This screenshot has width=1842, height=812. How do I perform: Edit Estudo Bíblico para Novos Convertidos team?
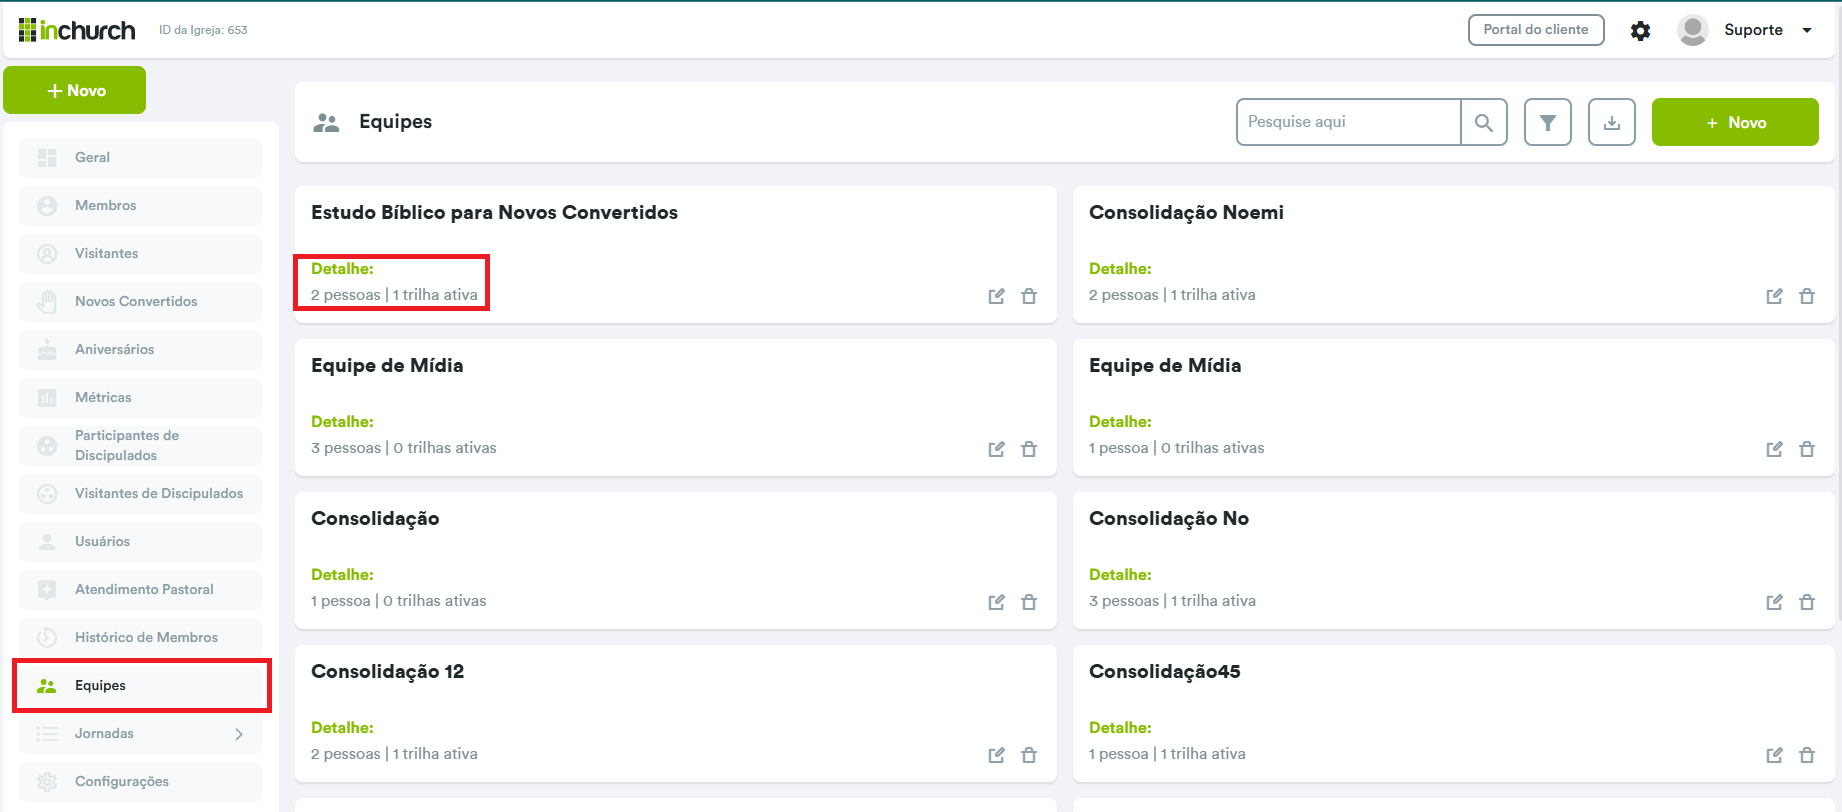[996, 296]
